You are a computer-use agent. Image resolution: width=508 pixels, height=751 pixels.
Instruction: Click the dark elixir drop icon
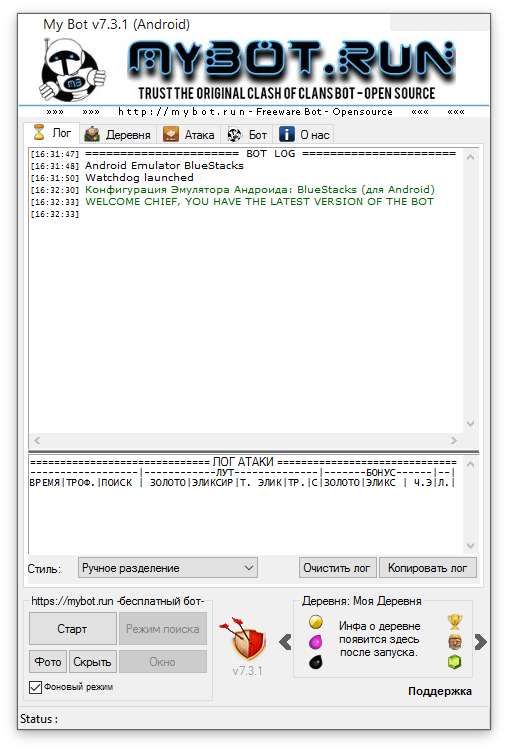pos(316,662)
